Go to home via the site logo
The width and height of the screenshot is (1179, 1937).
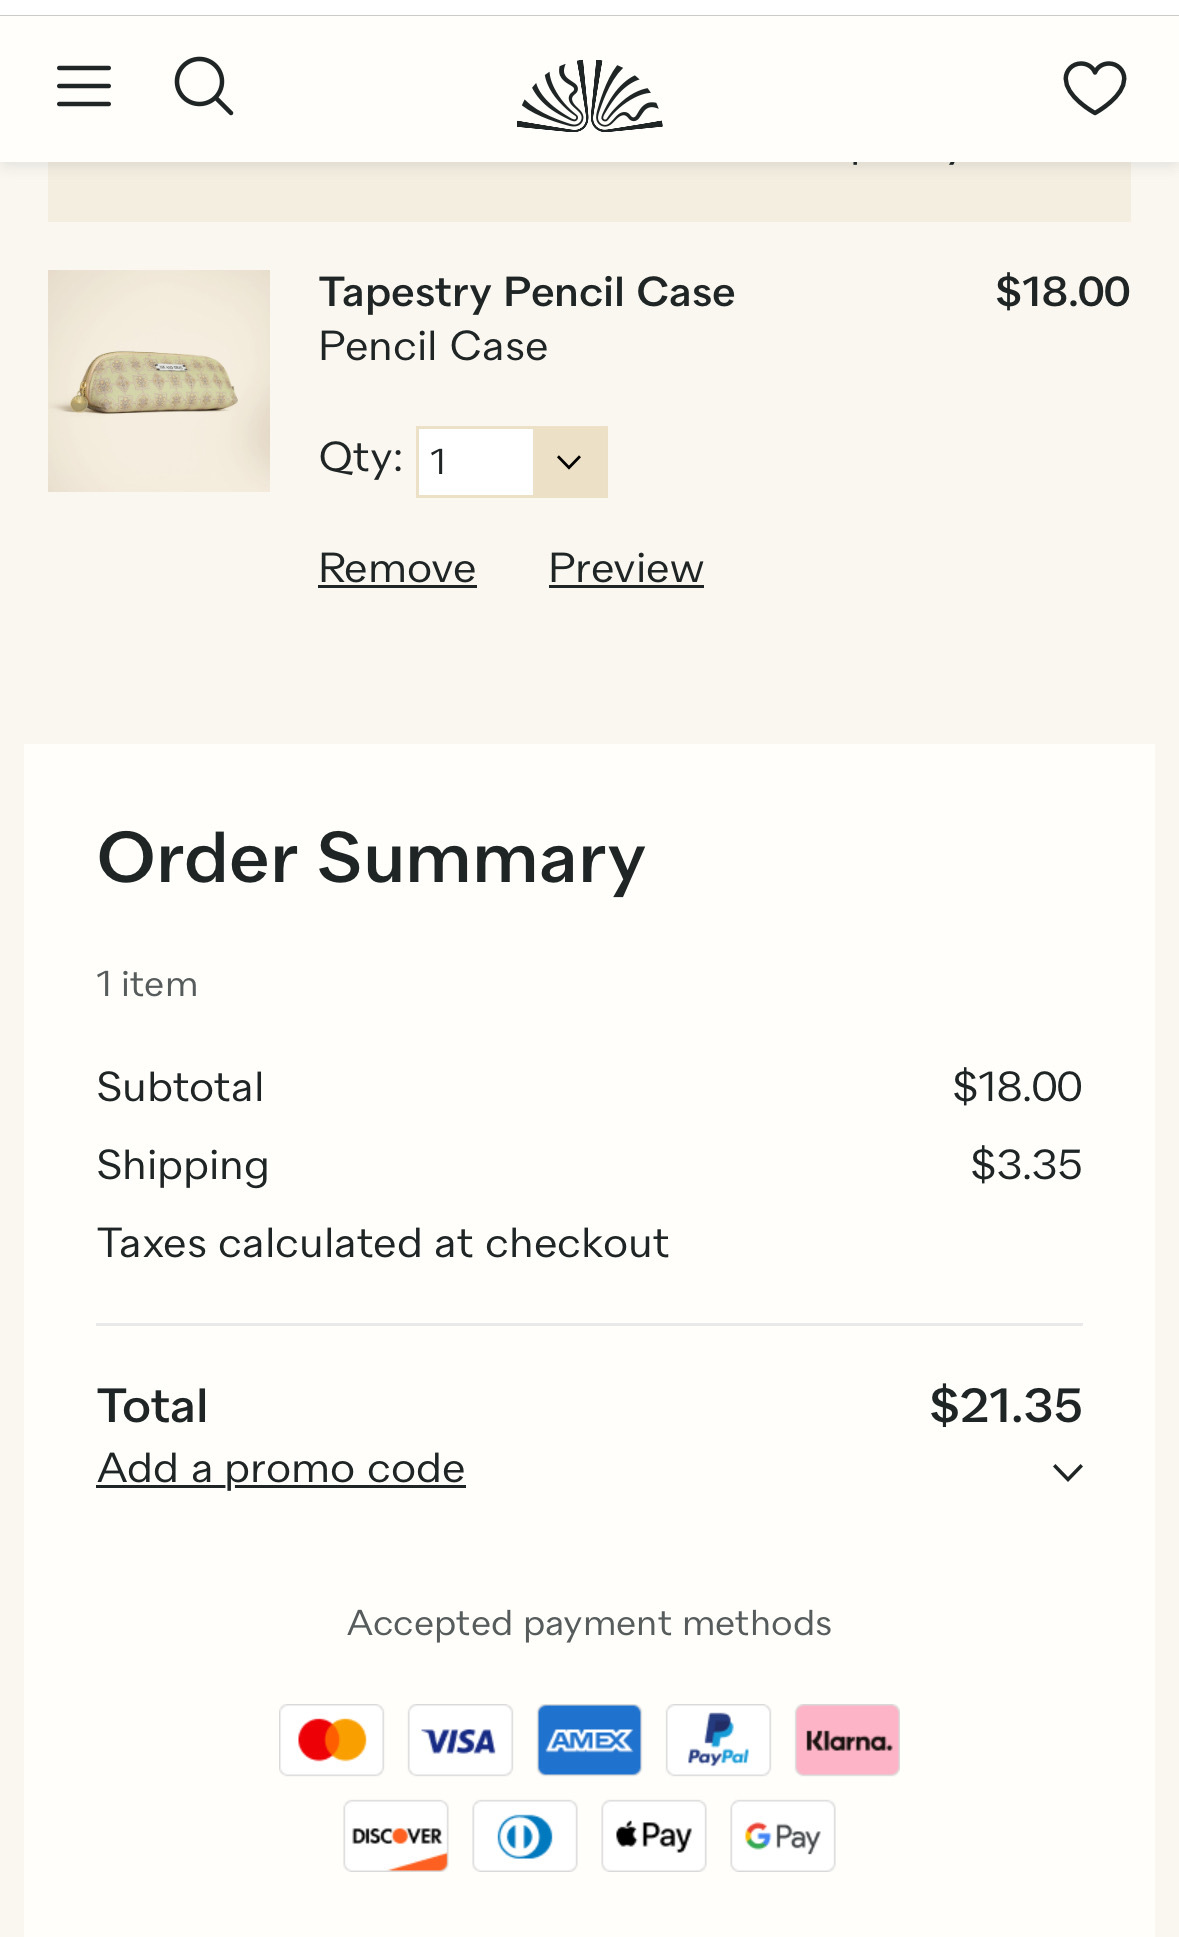(590, 96)
